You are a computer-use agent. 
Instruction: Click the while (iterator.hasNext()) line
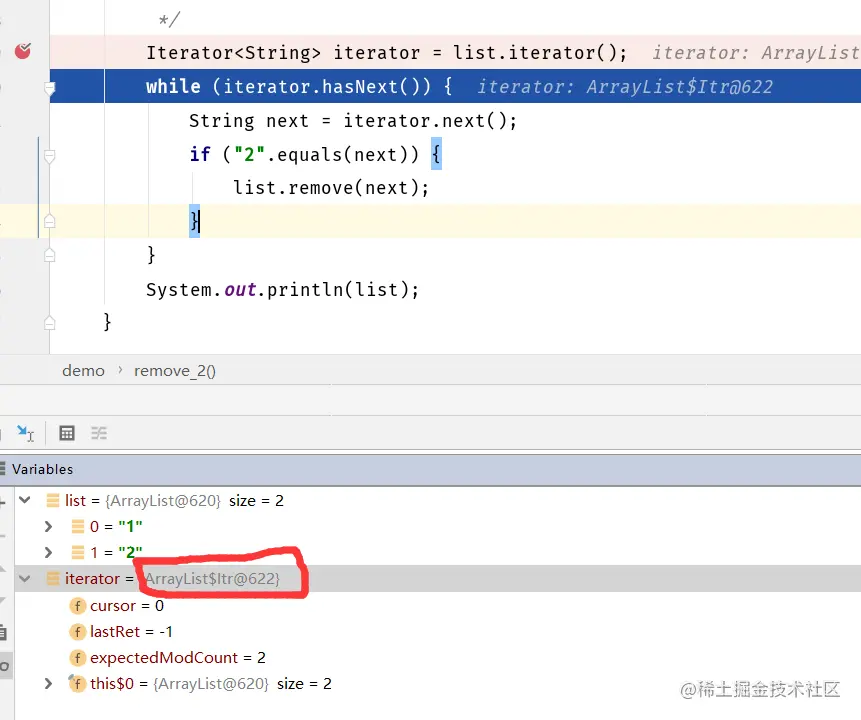pos(299,86)
